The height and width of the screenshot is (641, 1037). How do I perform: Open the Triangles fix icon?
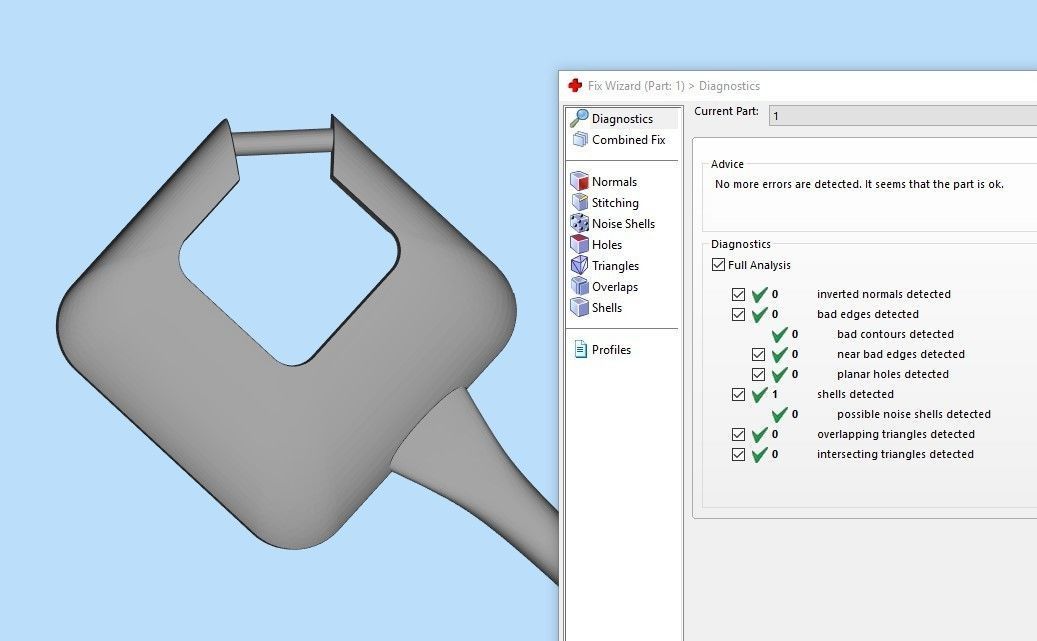point(579,266)
